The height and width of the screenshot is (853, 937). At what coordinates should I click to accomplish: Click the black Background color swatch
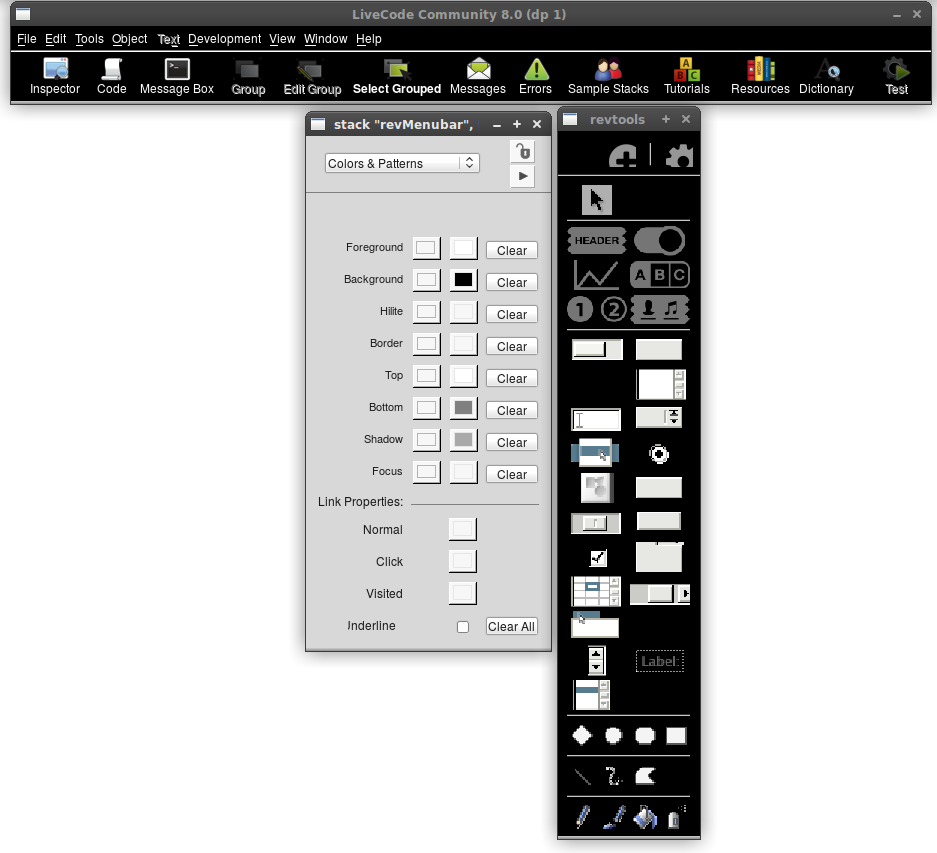point(462,280)
